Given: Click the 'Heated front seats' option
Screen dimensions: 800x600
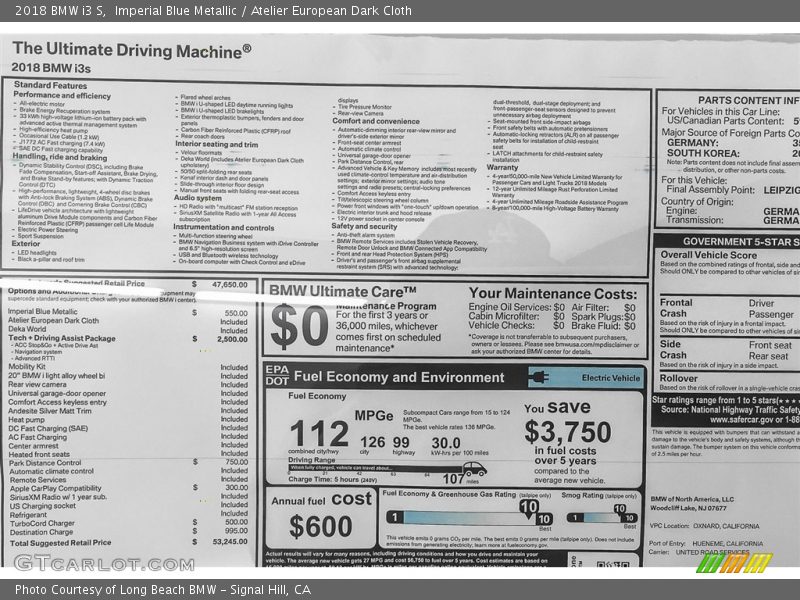Looking at the screenshot, I should click(x=39, y=454).
